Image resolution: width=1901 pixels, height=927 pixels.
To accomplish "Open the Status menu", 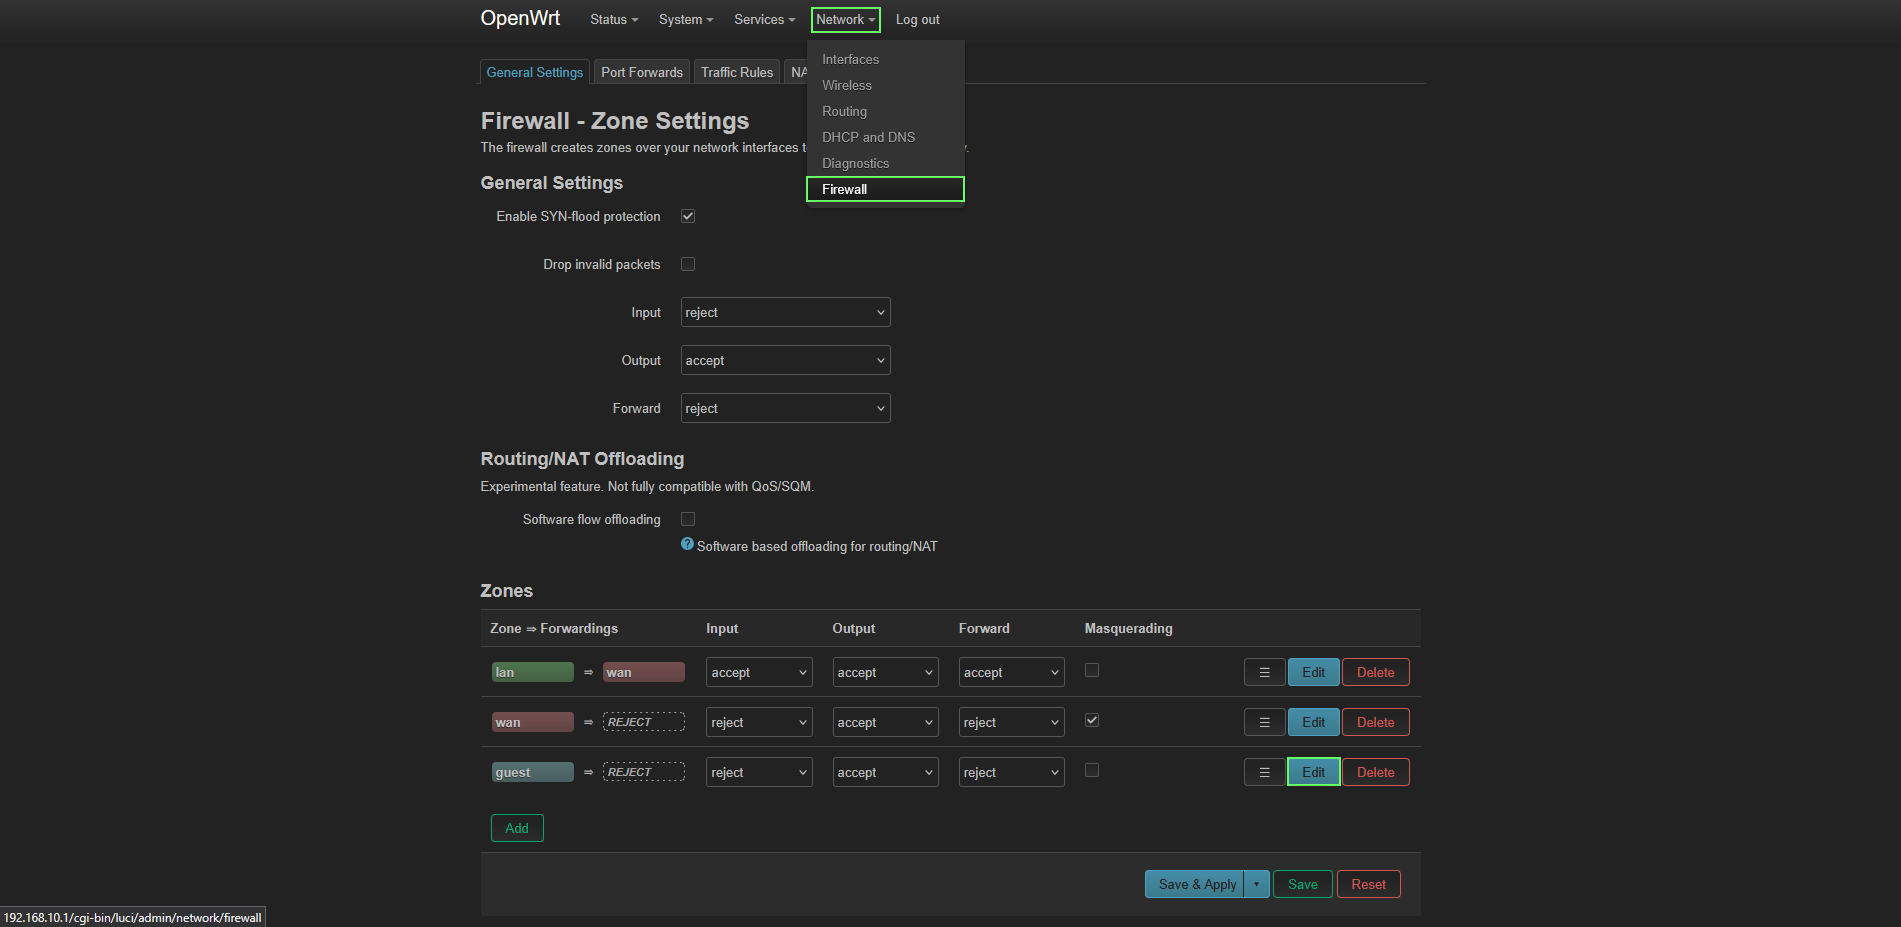I will click(613, 19).
